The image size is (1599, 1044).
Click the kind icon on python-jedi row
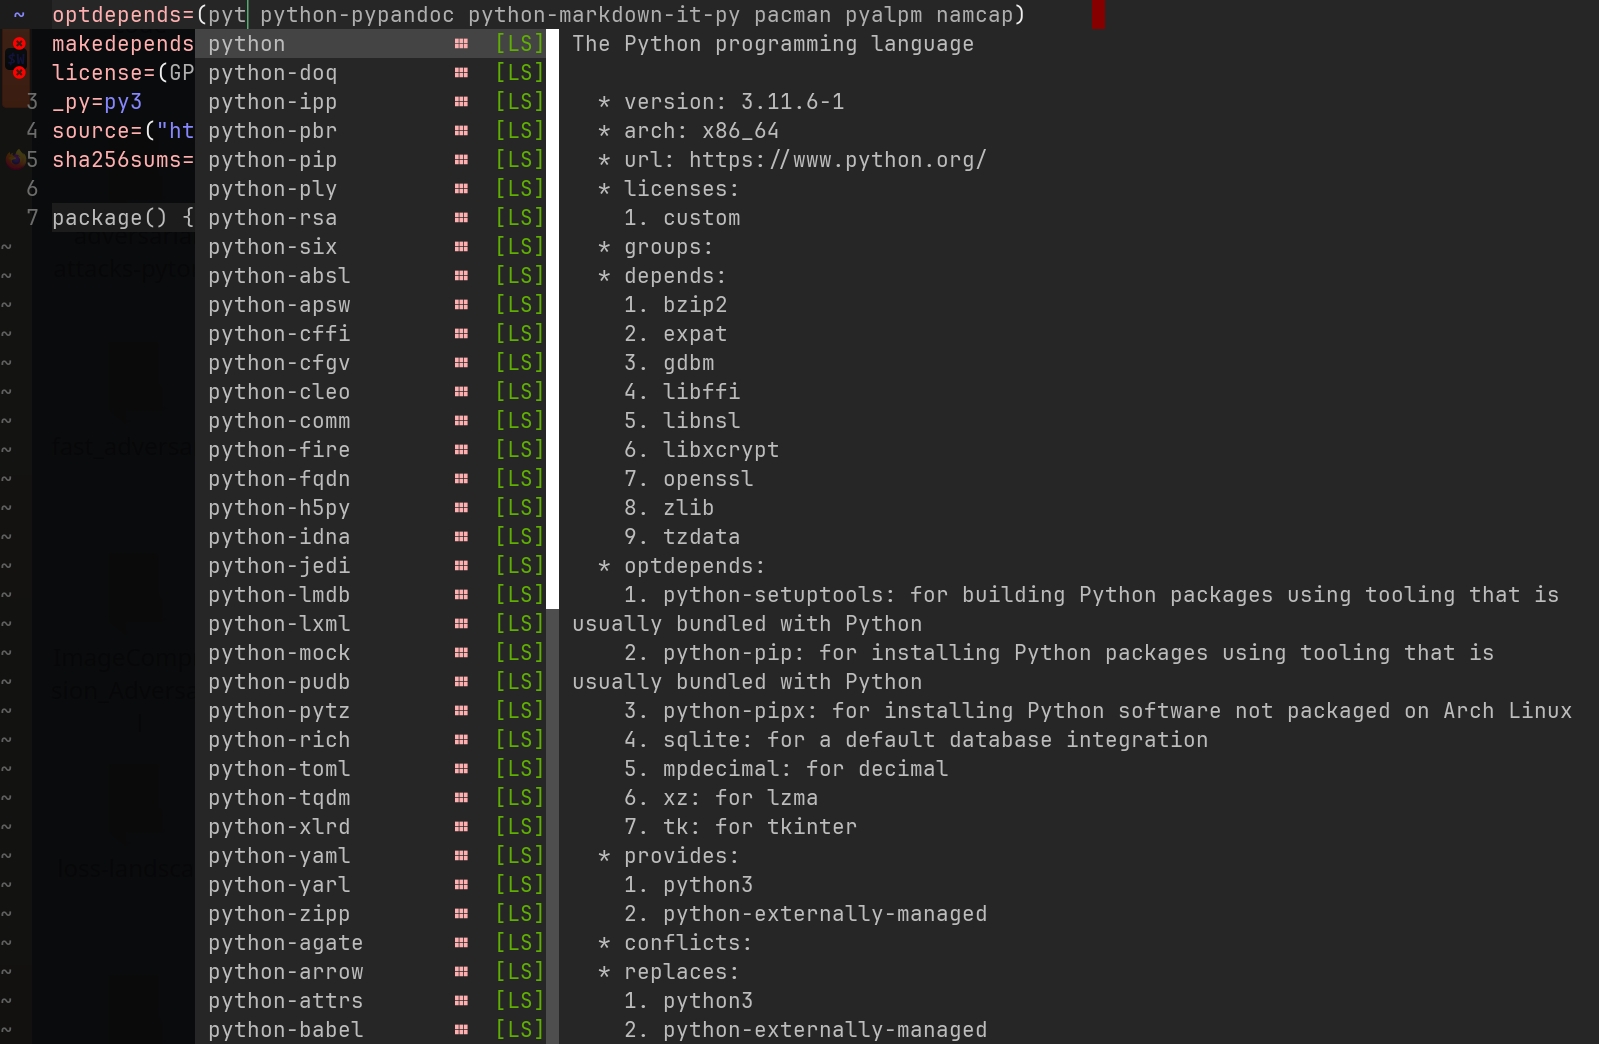pos(461,566)
